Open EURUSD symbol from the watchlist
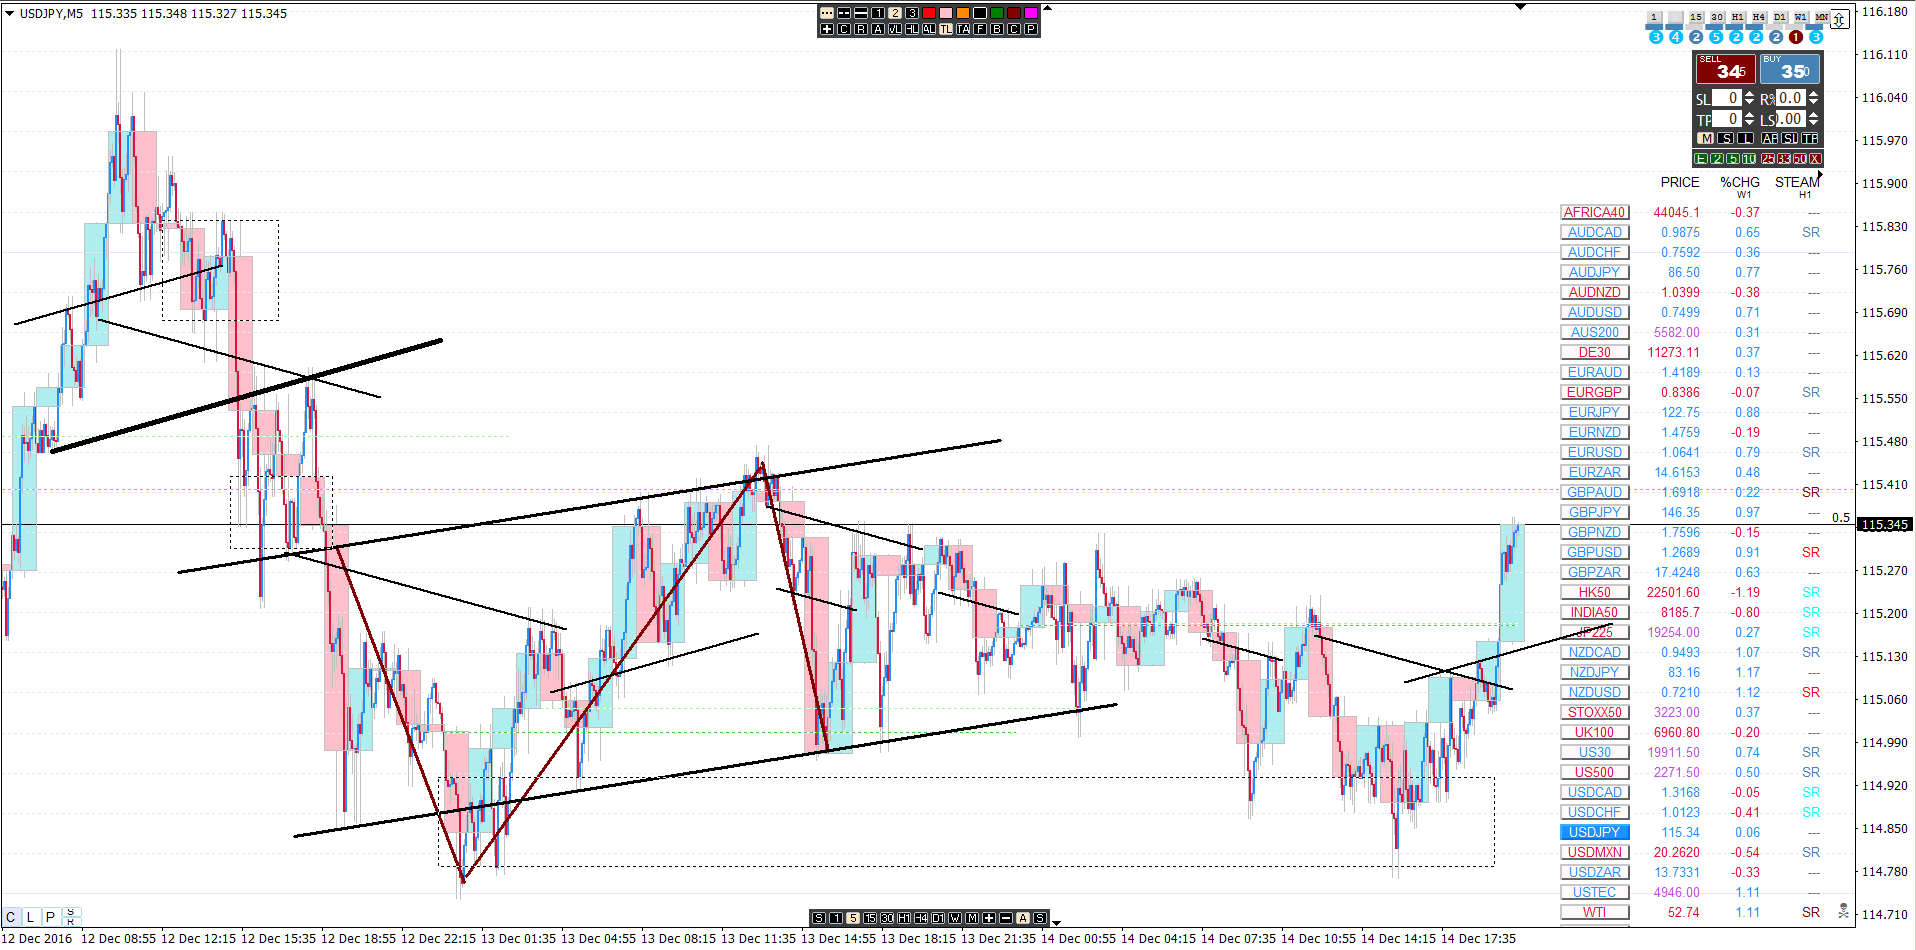 click(1595, 452)
